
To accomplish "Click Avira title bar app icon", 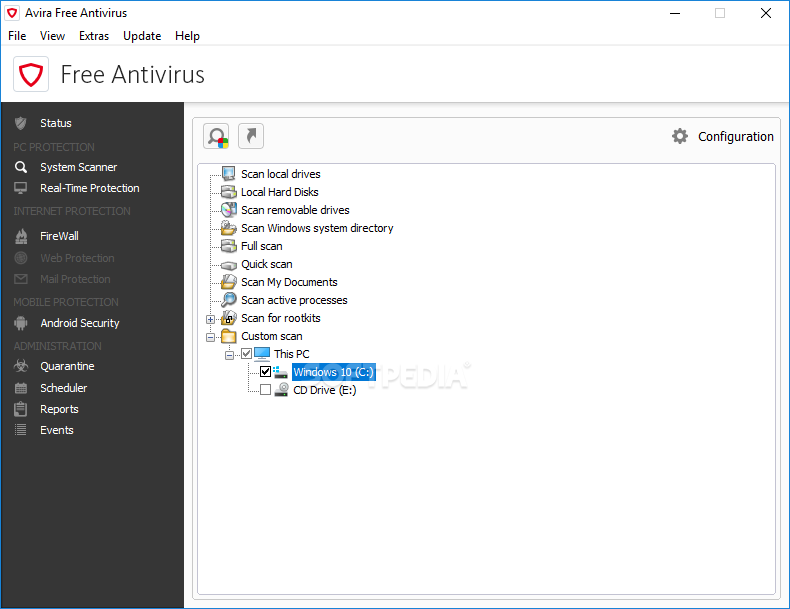I will click(x=12, y=13).
